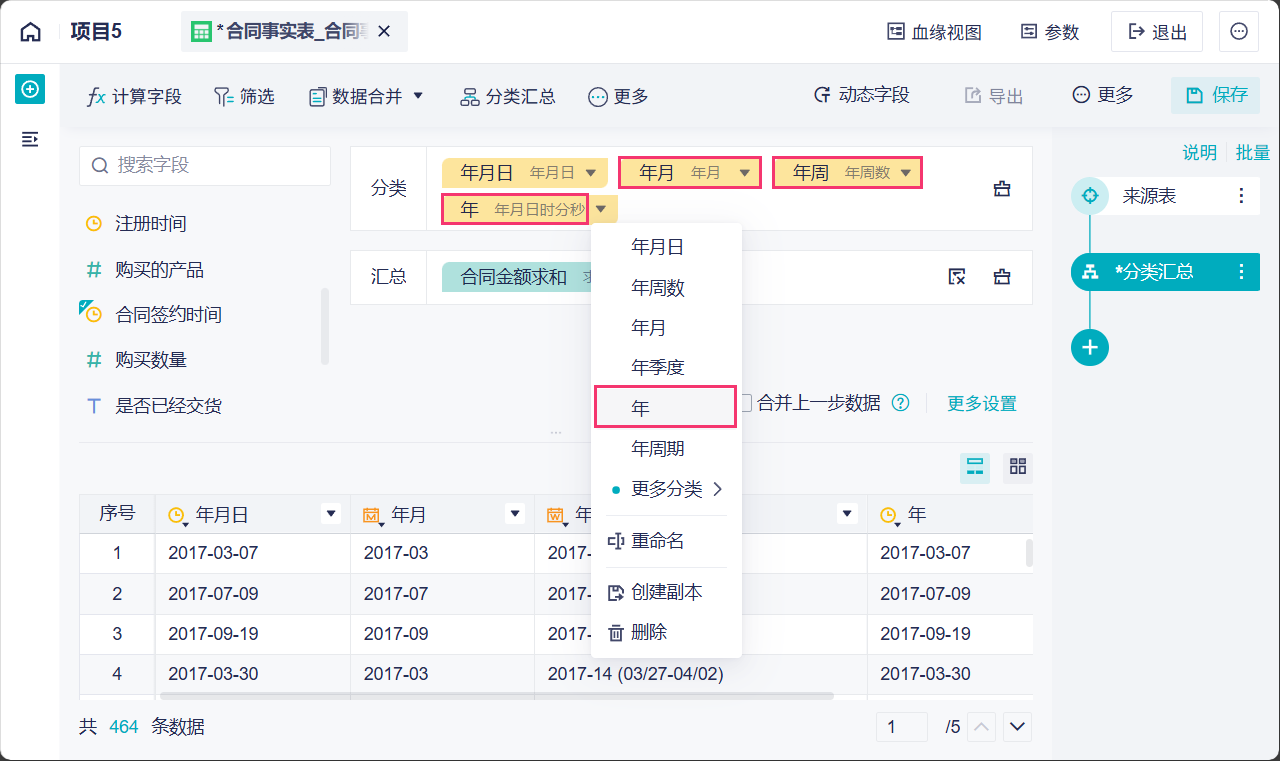Viewport: 1280px width, 761px height.
Task: Expand the 更多分类 submenu
Action: point(668,489)
